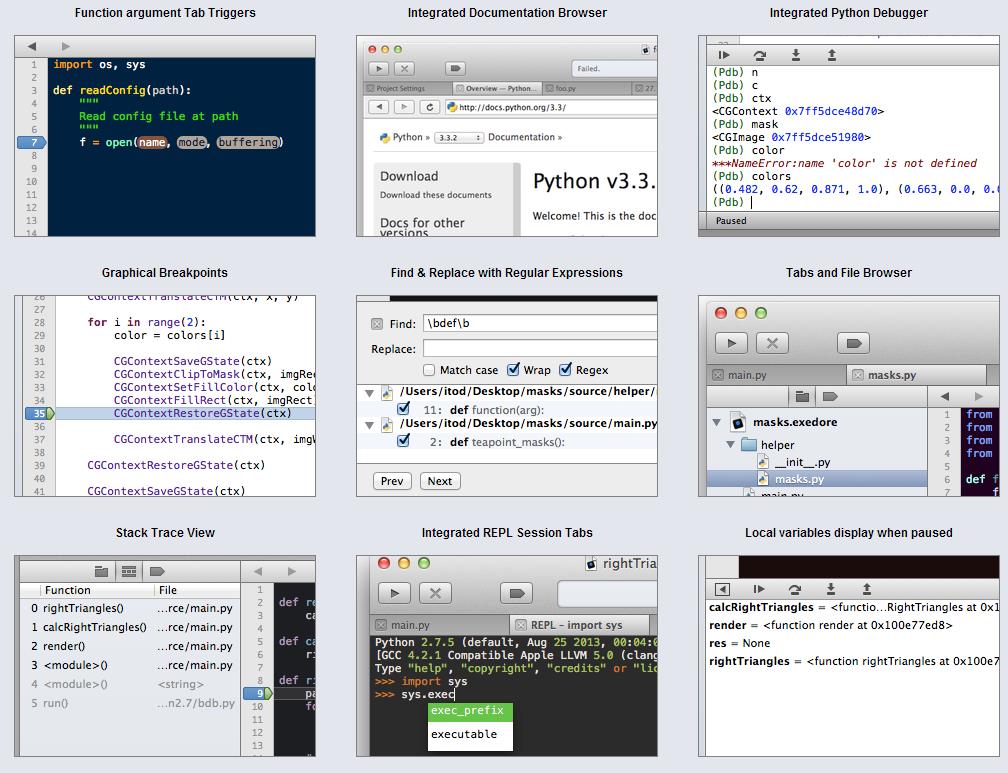
Task: Click the folder icon in Stack Trace toolbar
Action: [x=101, y=571]
